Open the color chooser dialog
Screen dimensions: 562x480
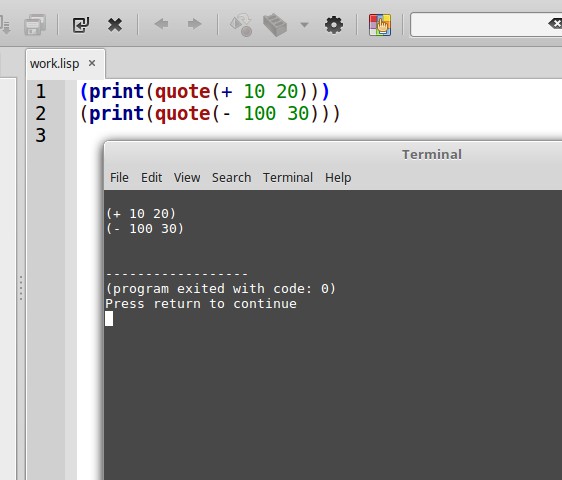tap(380, 25)
